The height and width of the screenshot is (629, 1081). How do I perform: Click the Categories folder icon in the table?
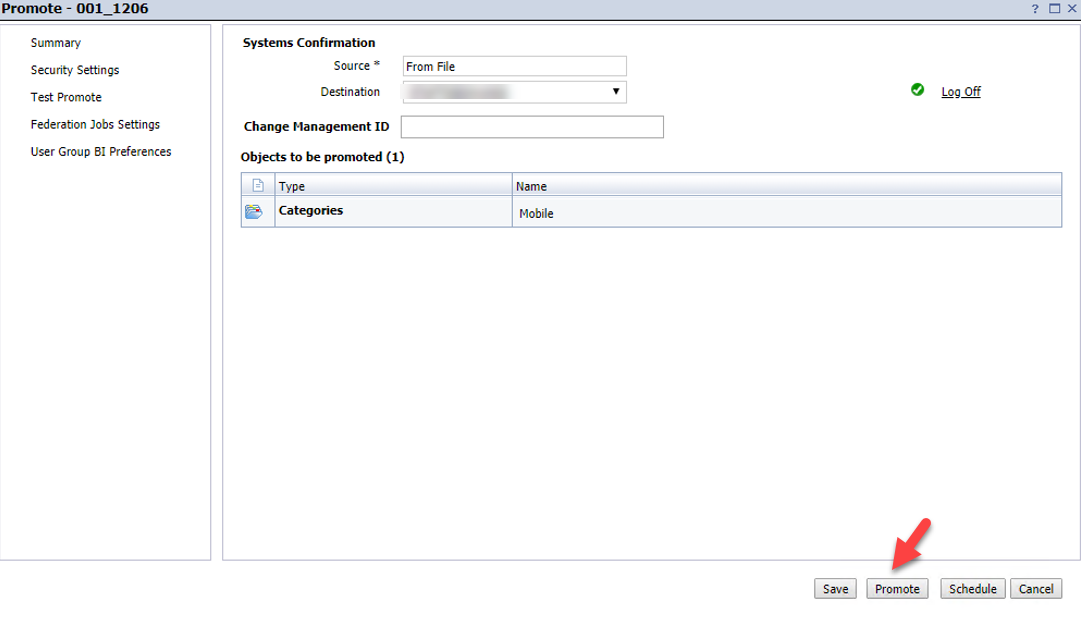point(256,210)
